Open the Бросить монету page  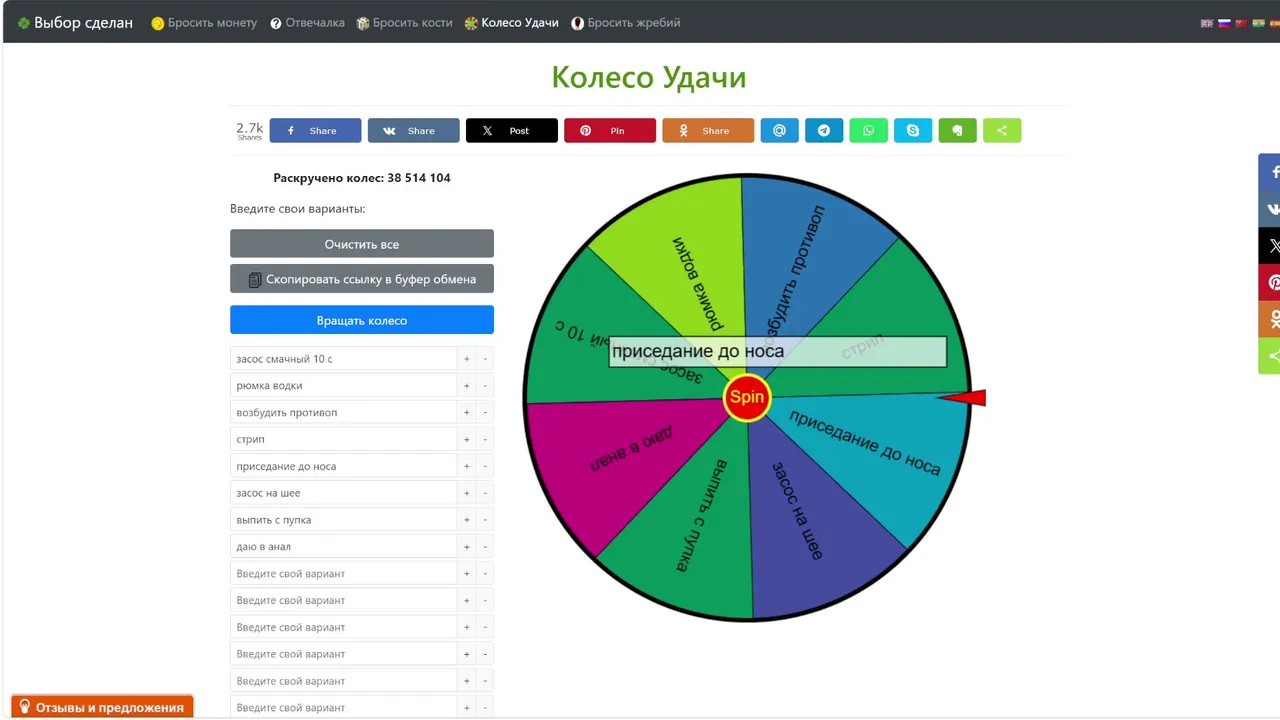click(x=204, y=23)
